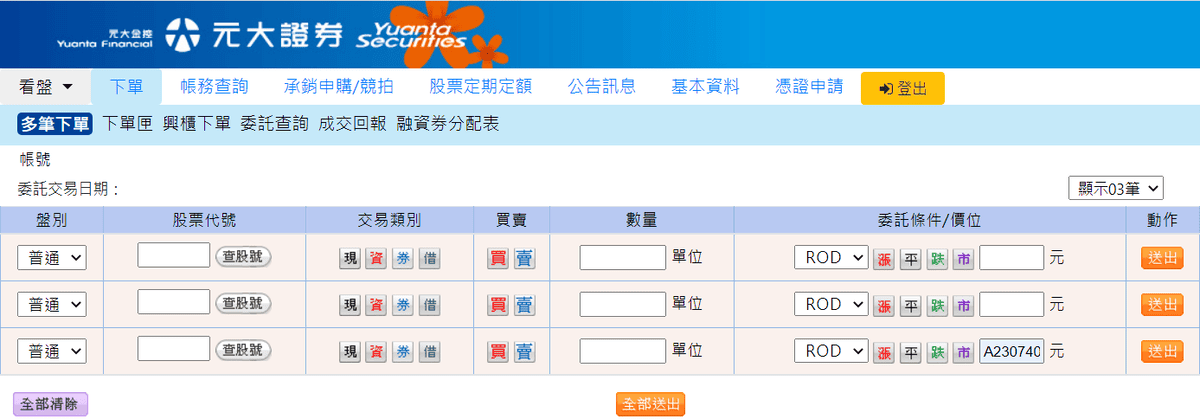1200x419 pixels.
Task: Open the 帳務查詢 menu tab
Action: [x=214, y=86]
